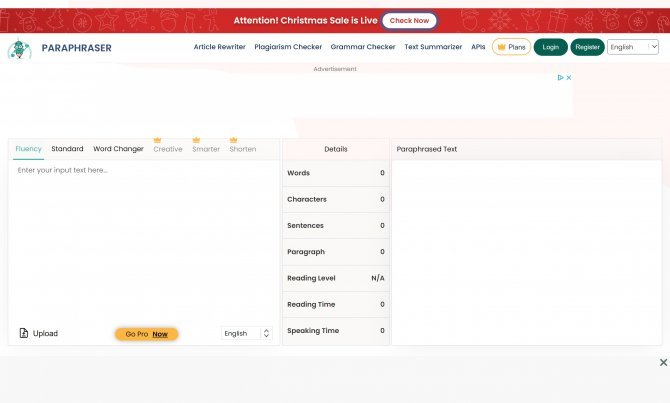Click the Reading Time row
This screenshot has width=670, height=403.
[x=336, y=304]
